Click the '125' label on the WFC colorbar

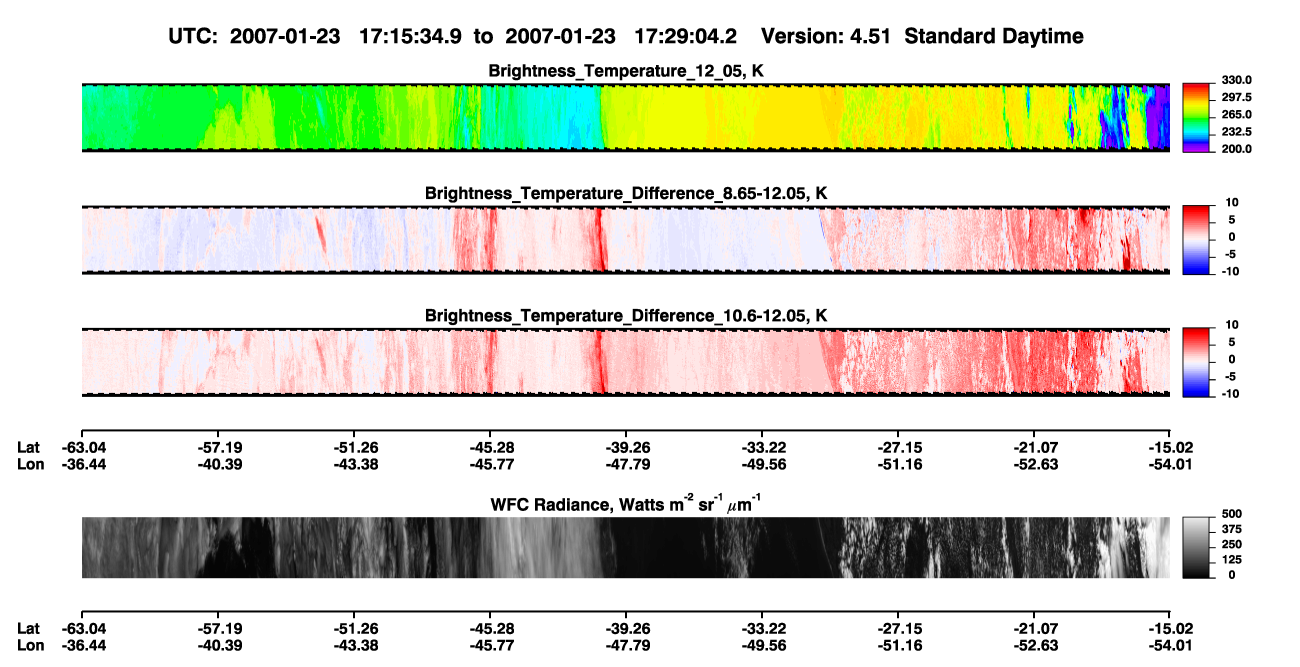pos(1231,560)
